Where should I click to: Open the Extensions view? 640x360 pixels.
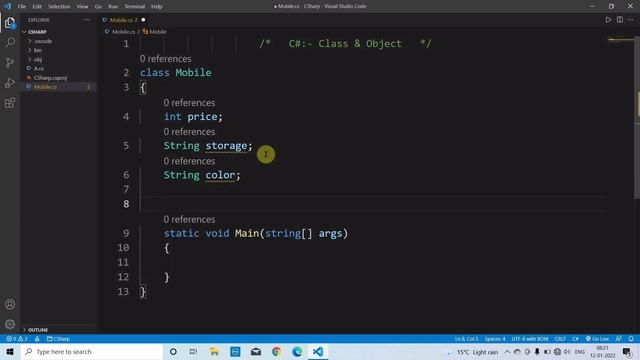[10, 102]
